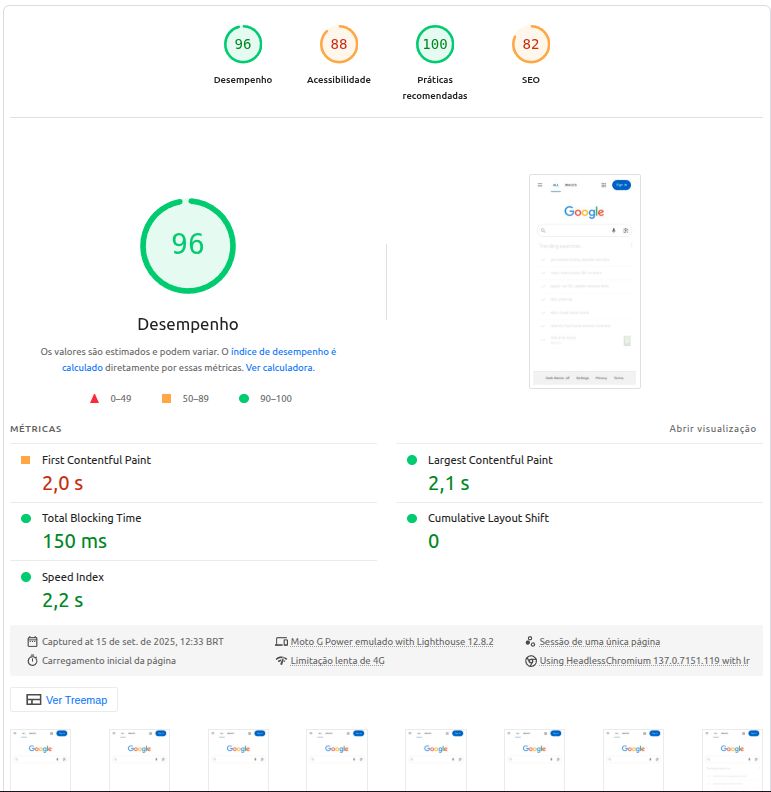The width and height of the screenshot is (771, 792).
Task: Click the icon beside Sessão de uma única página
Action: 531,641
